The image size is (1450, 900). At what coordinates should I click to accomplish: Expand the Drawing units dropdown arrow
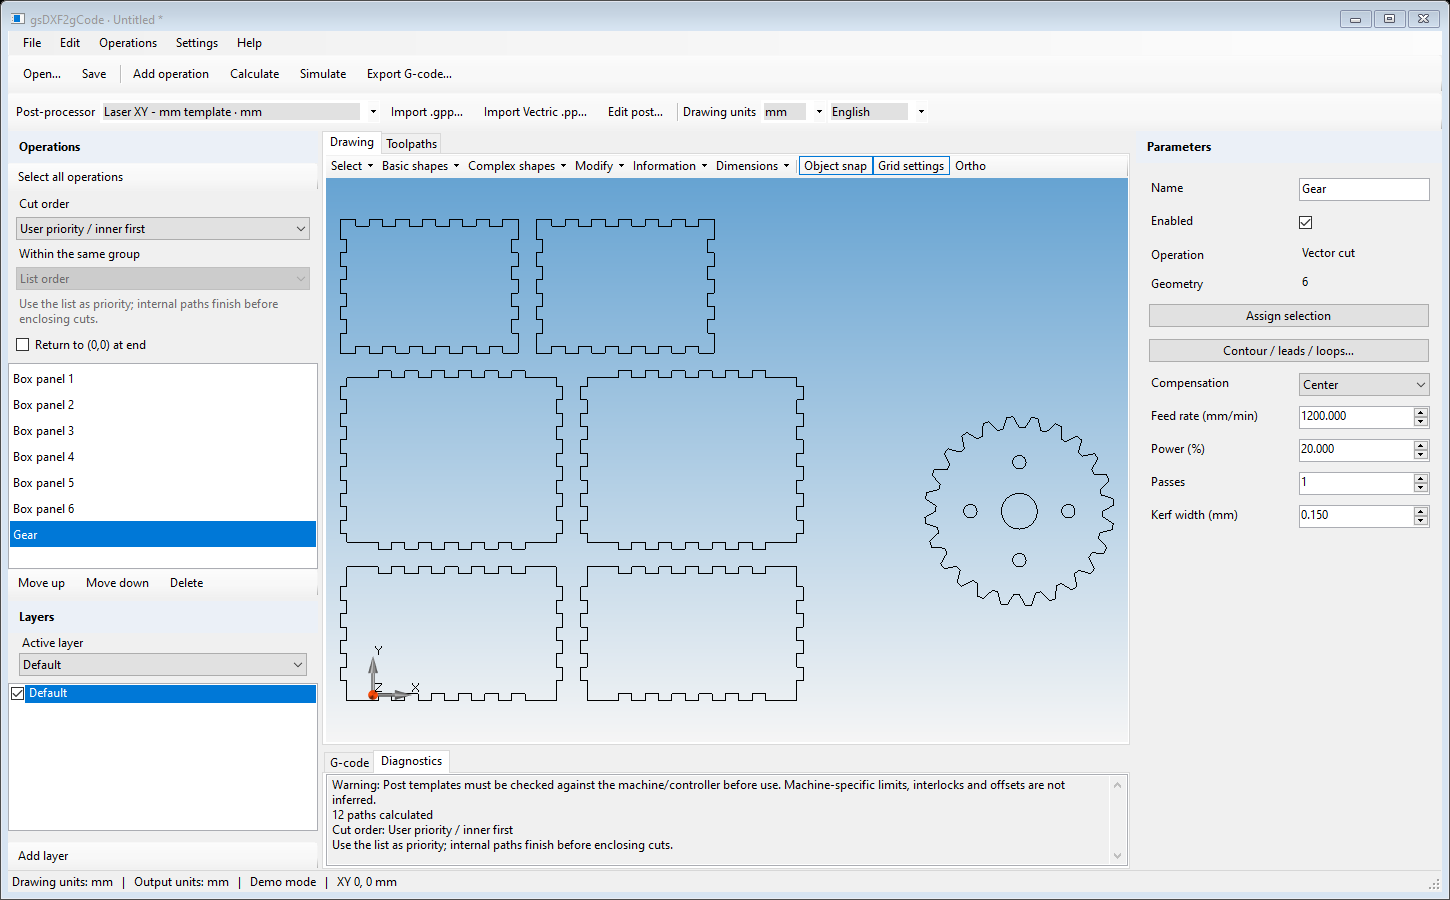pos(819,112)
